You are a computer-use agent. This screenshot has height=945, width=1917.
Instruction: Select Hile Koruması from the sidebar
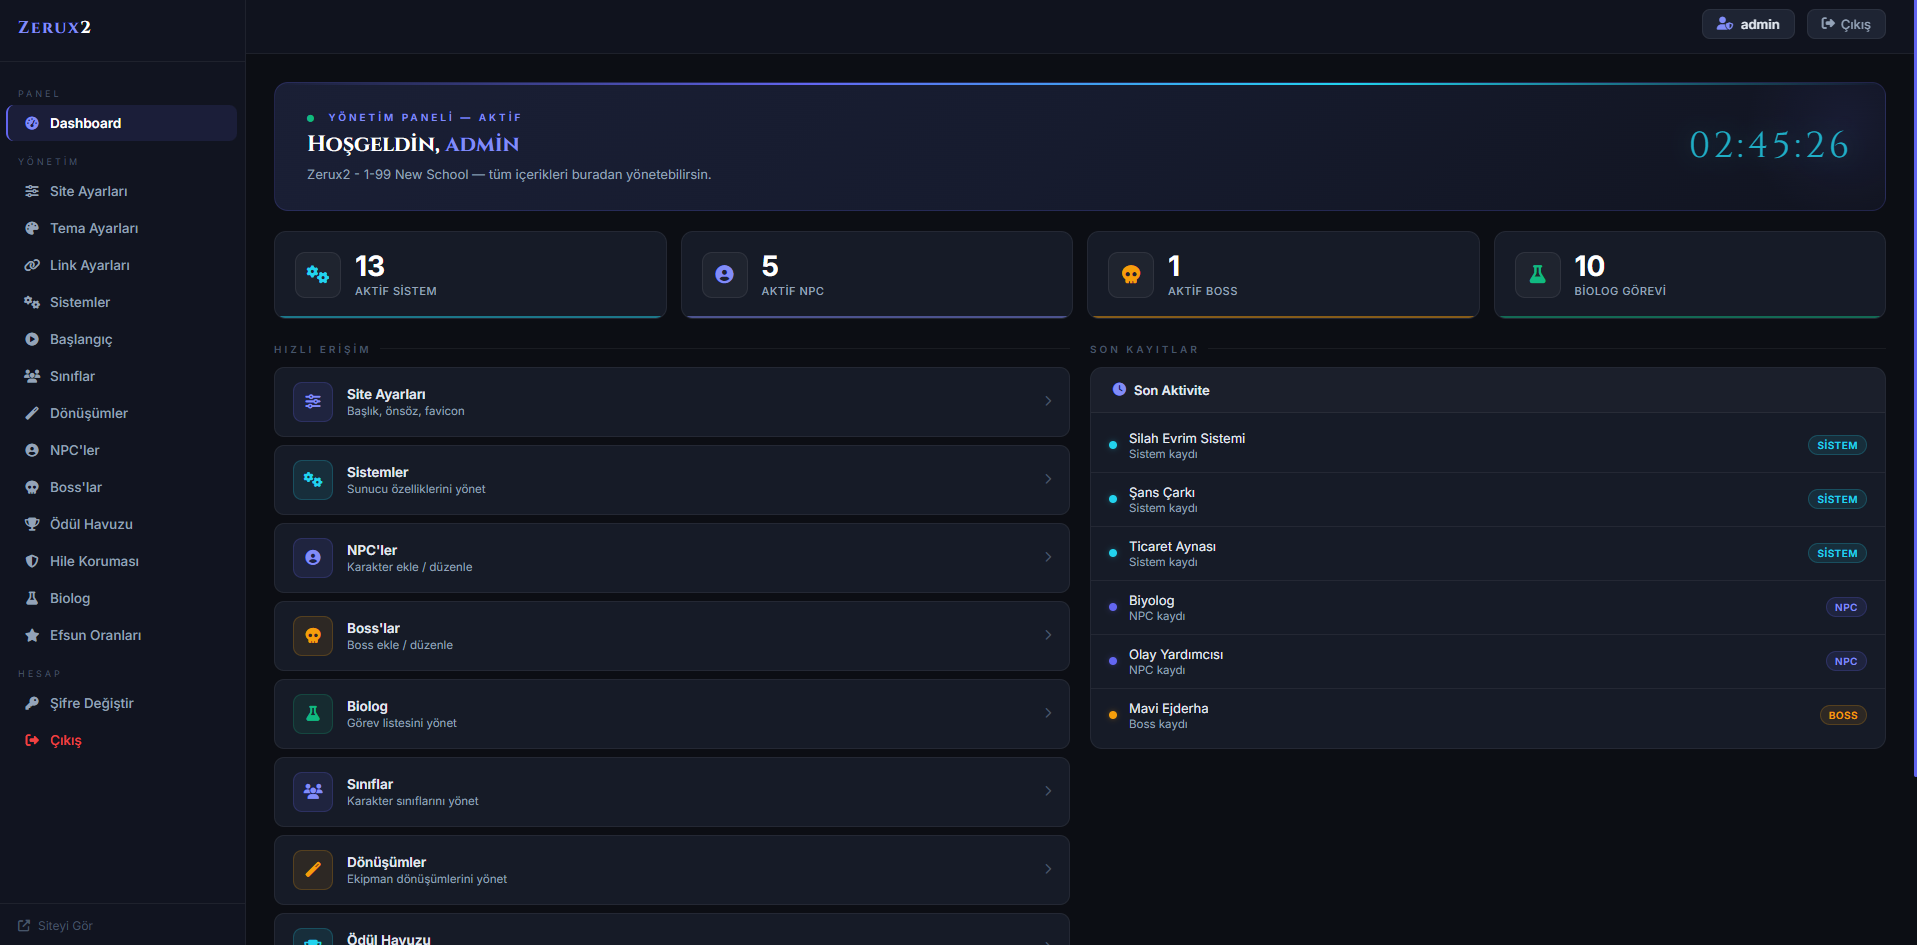point(94,561)
